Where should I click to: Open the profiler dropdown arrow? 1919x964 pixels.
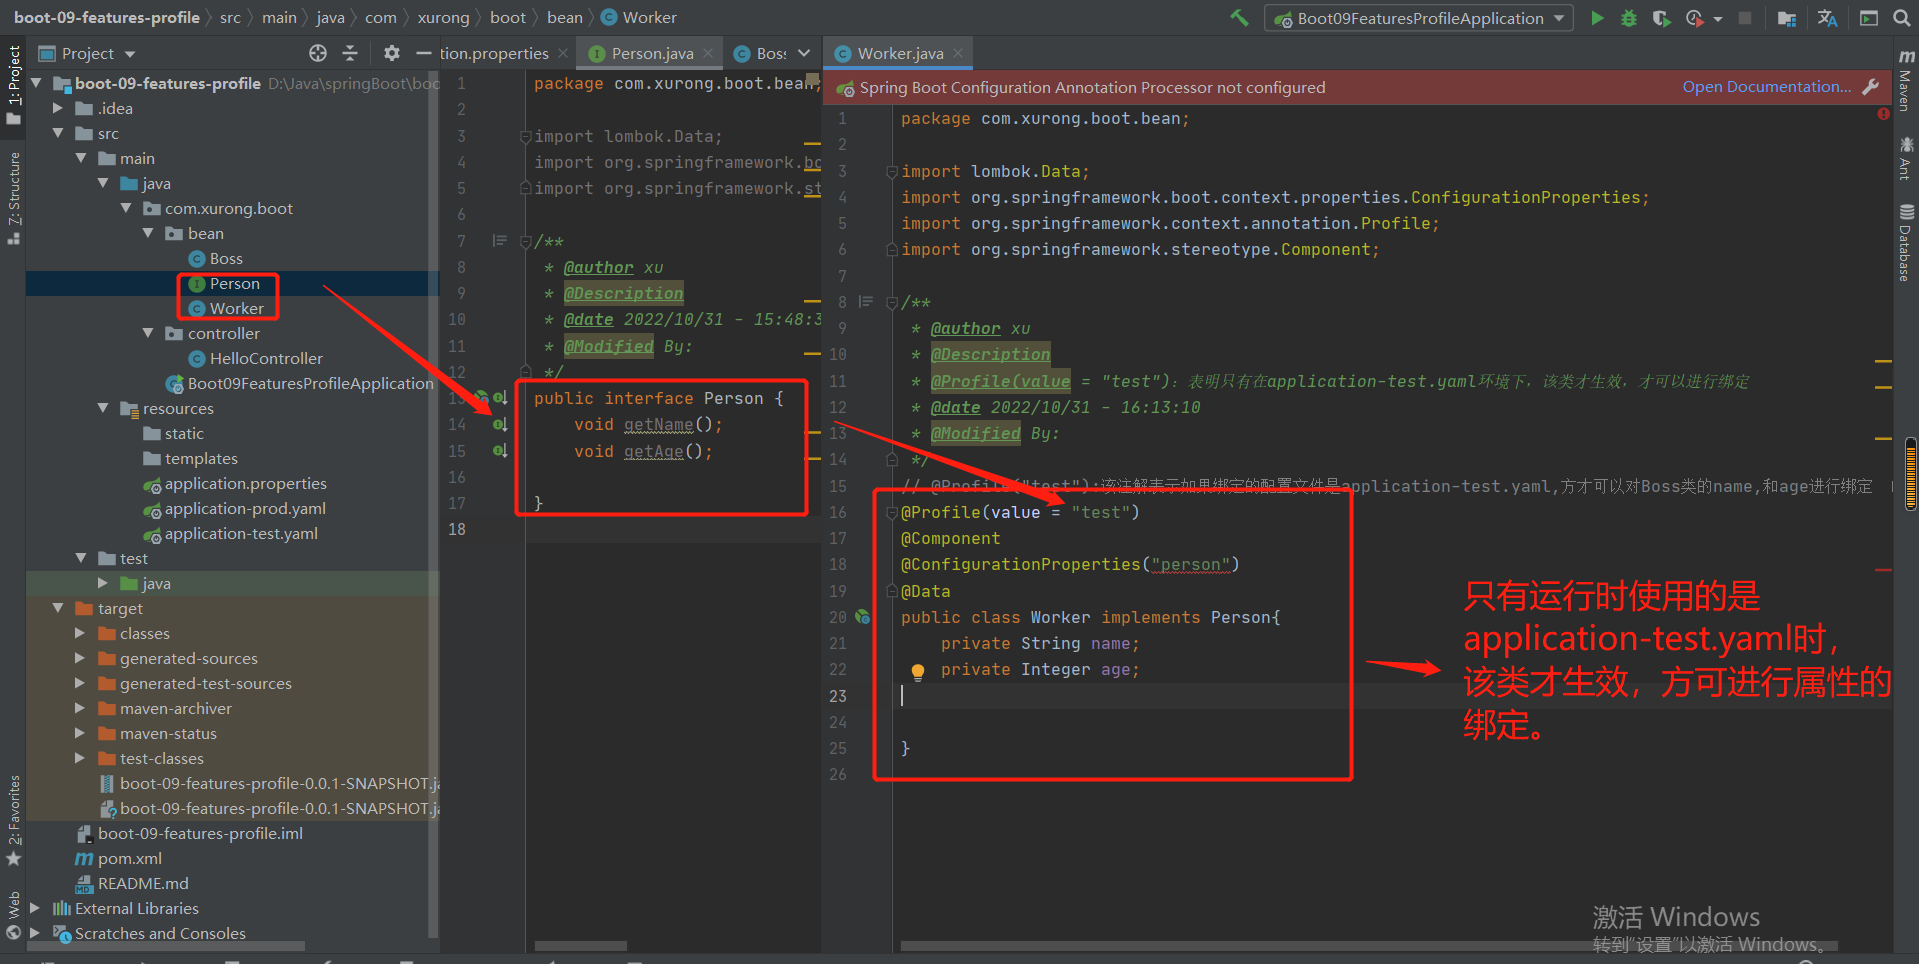[1717, 19]
